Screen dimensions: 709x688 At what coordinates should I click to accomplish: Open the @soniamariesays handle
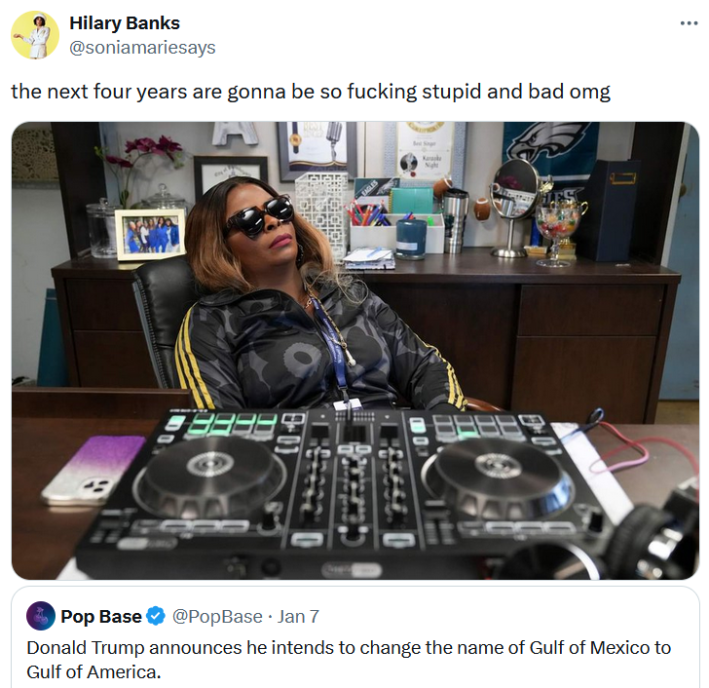point(142,47)
